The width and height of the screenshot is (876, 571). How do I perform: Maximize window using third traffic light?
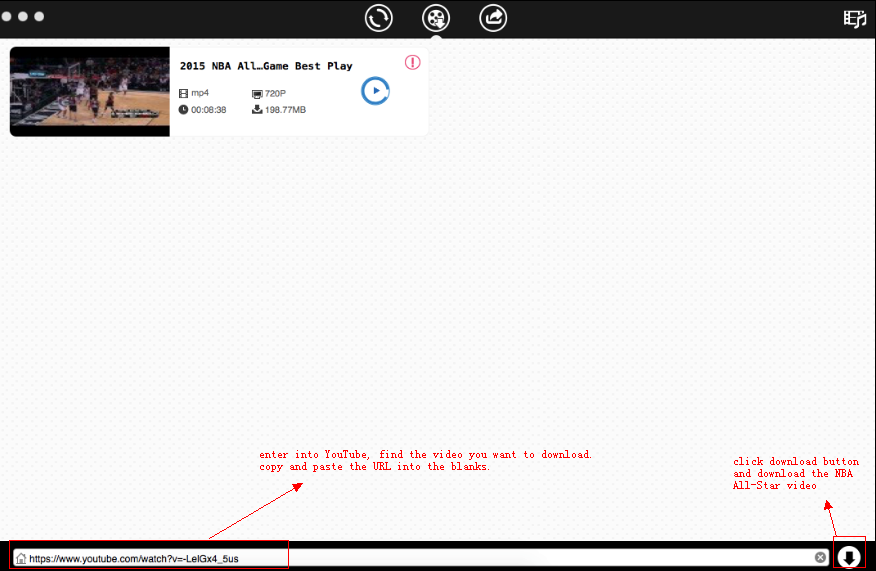pos(39,16)
